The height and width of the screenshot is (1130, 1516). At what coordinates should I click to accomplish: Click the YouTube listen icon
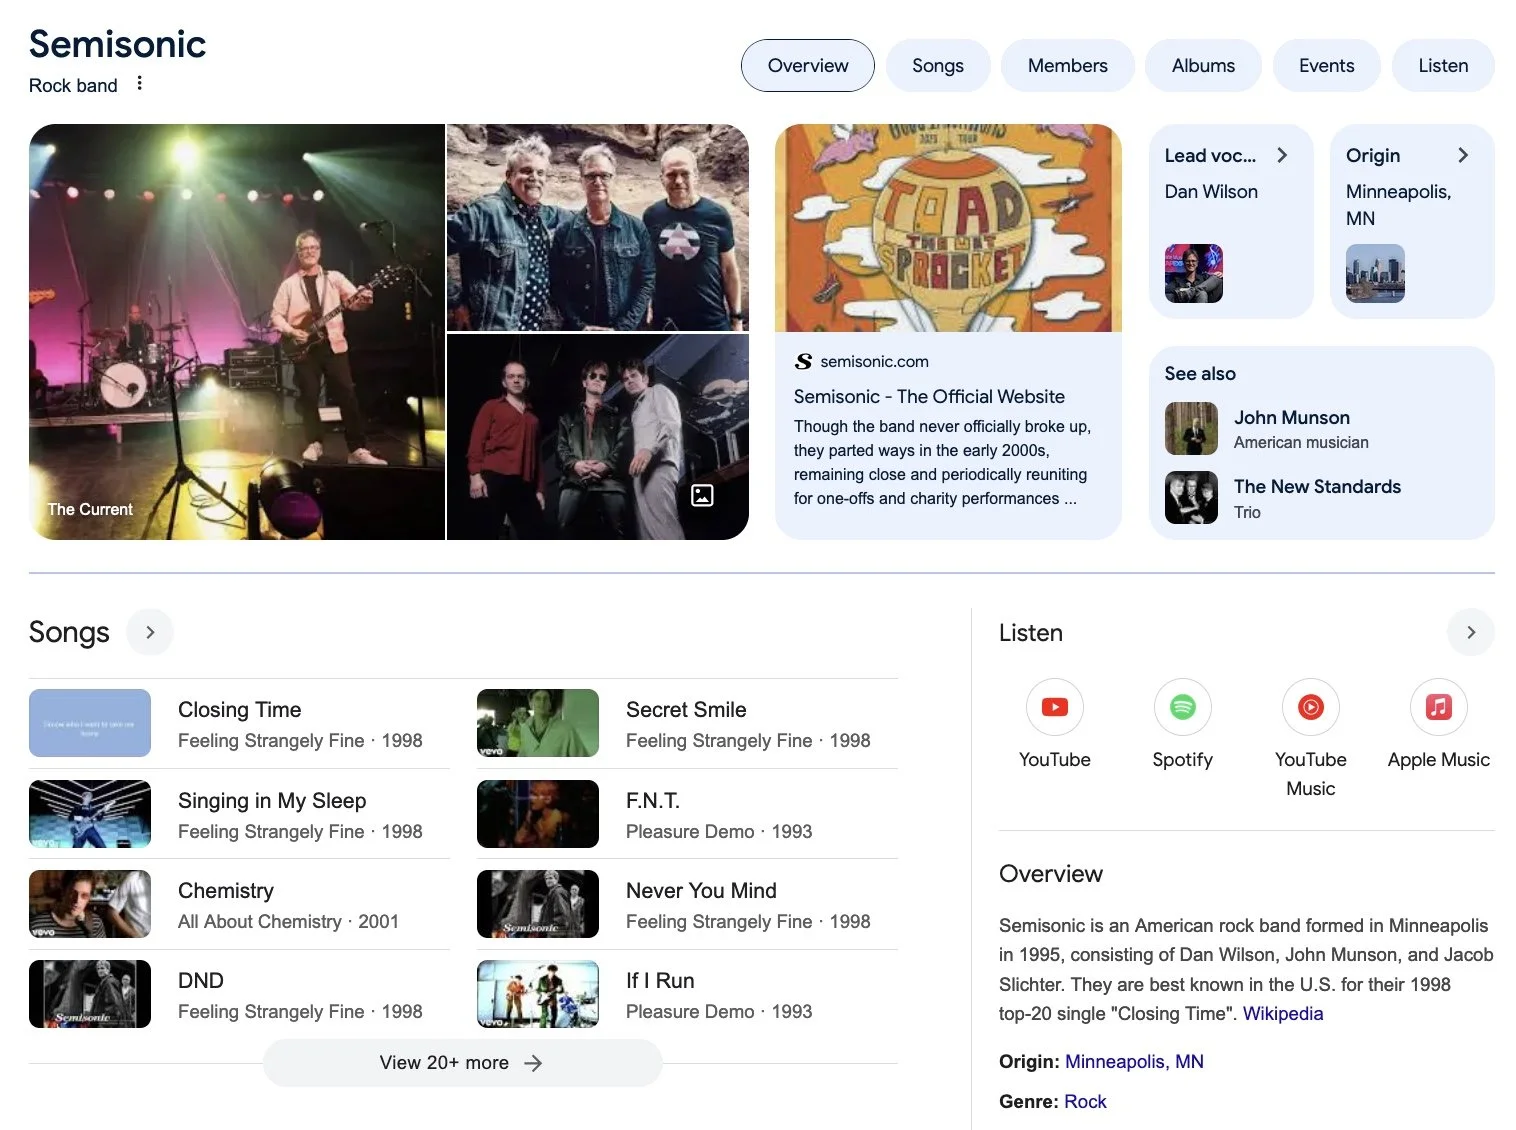(1054, 707)
